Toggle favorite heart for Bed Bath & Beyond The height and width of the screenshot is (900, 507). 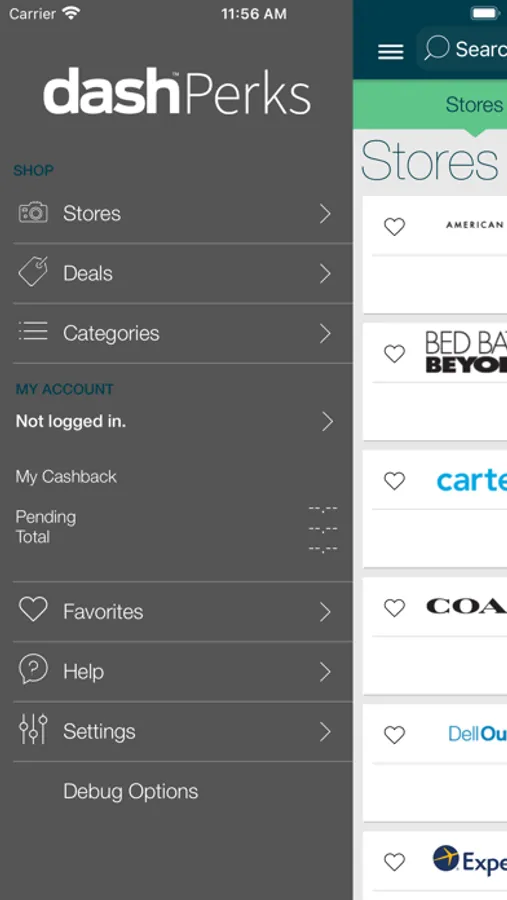pos(394,354)
